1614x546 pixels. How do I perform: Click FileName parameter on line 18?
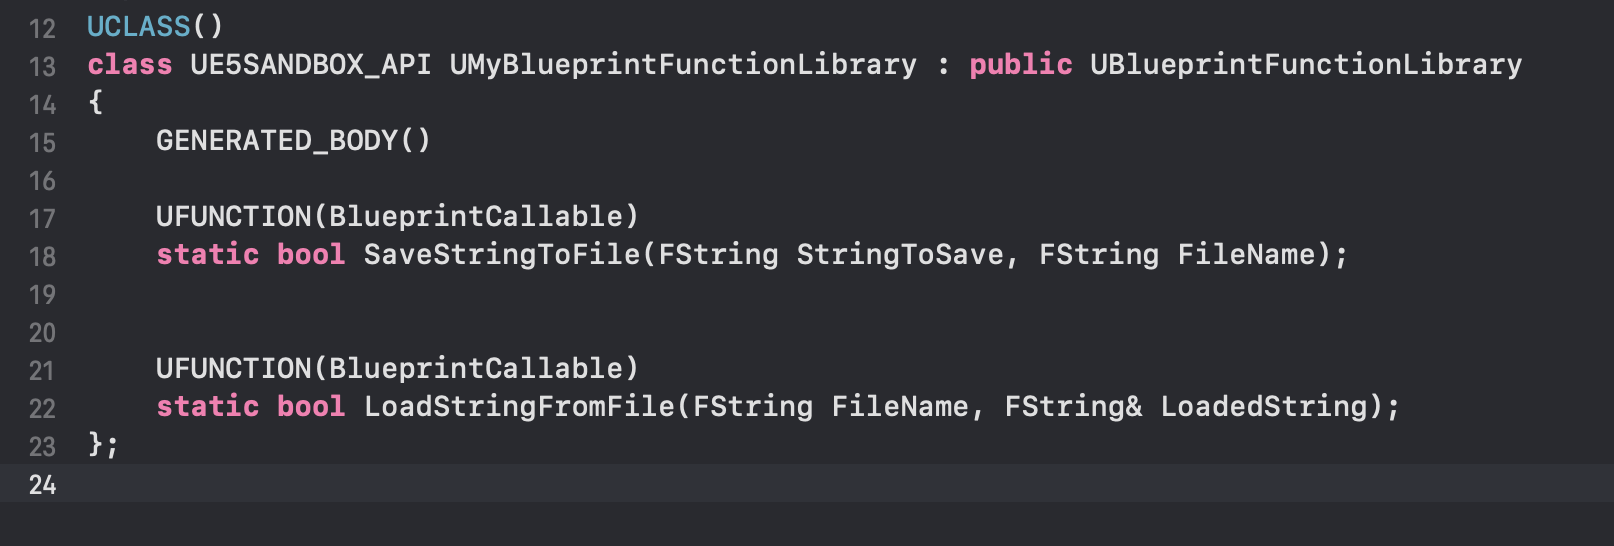click(x=1246, y=255)
